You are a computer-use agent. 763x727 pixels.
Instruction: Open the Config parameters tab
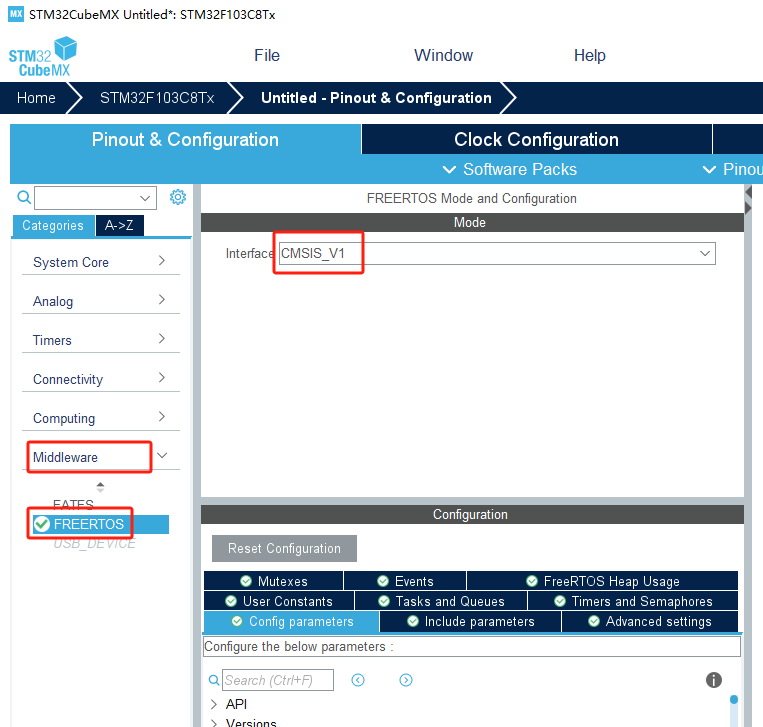[291, 621]
